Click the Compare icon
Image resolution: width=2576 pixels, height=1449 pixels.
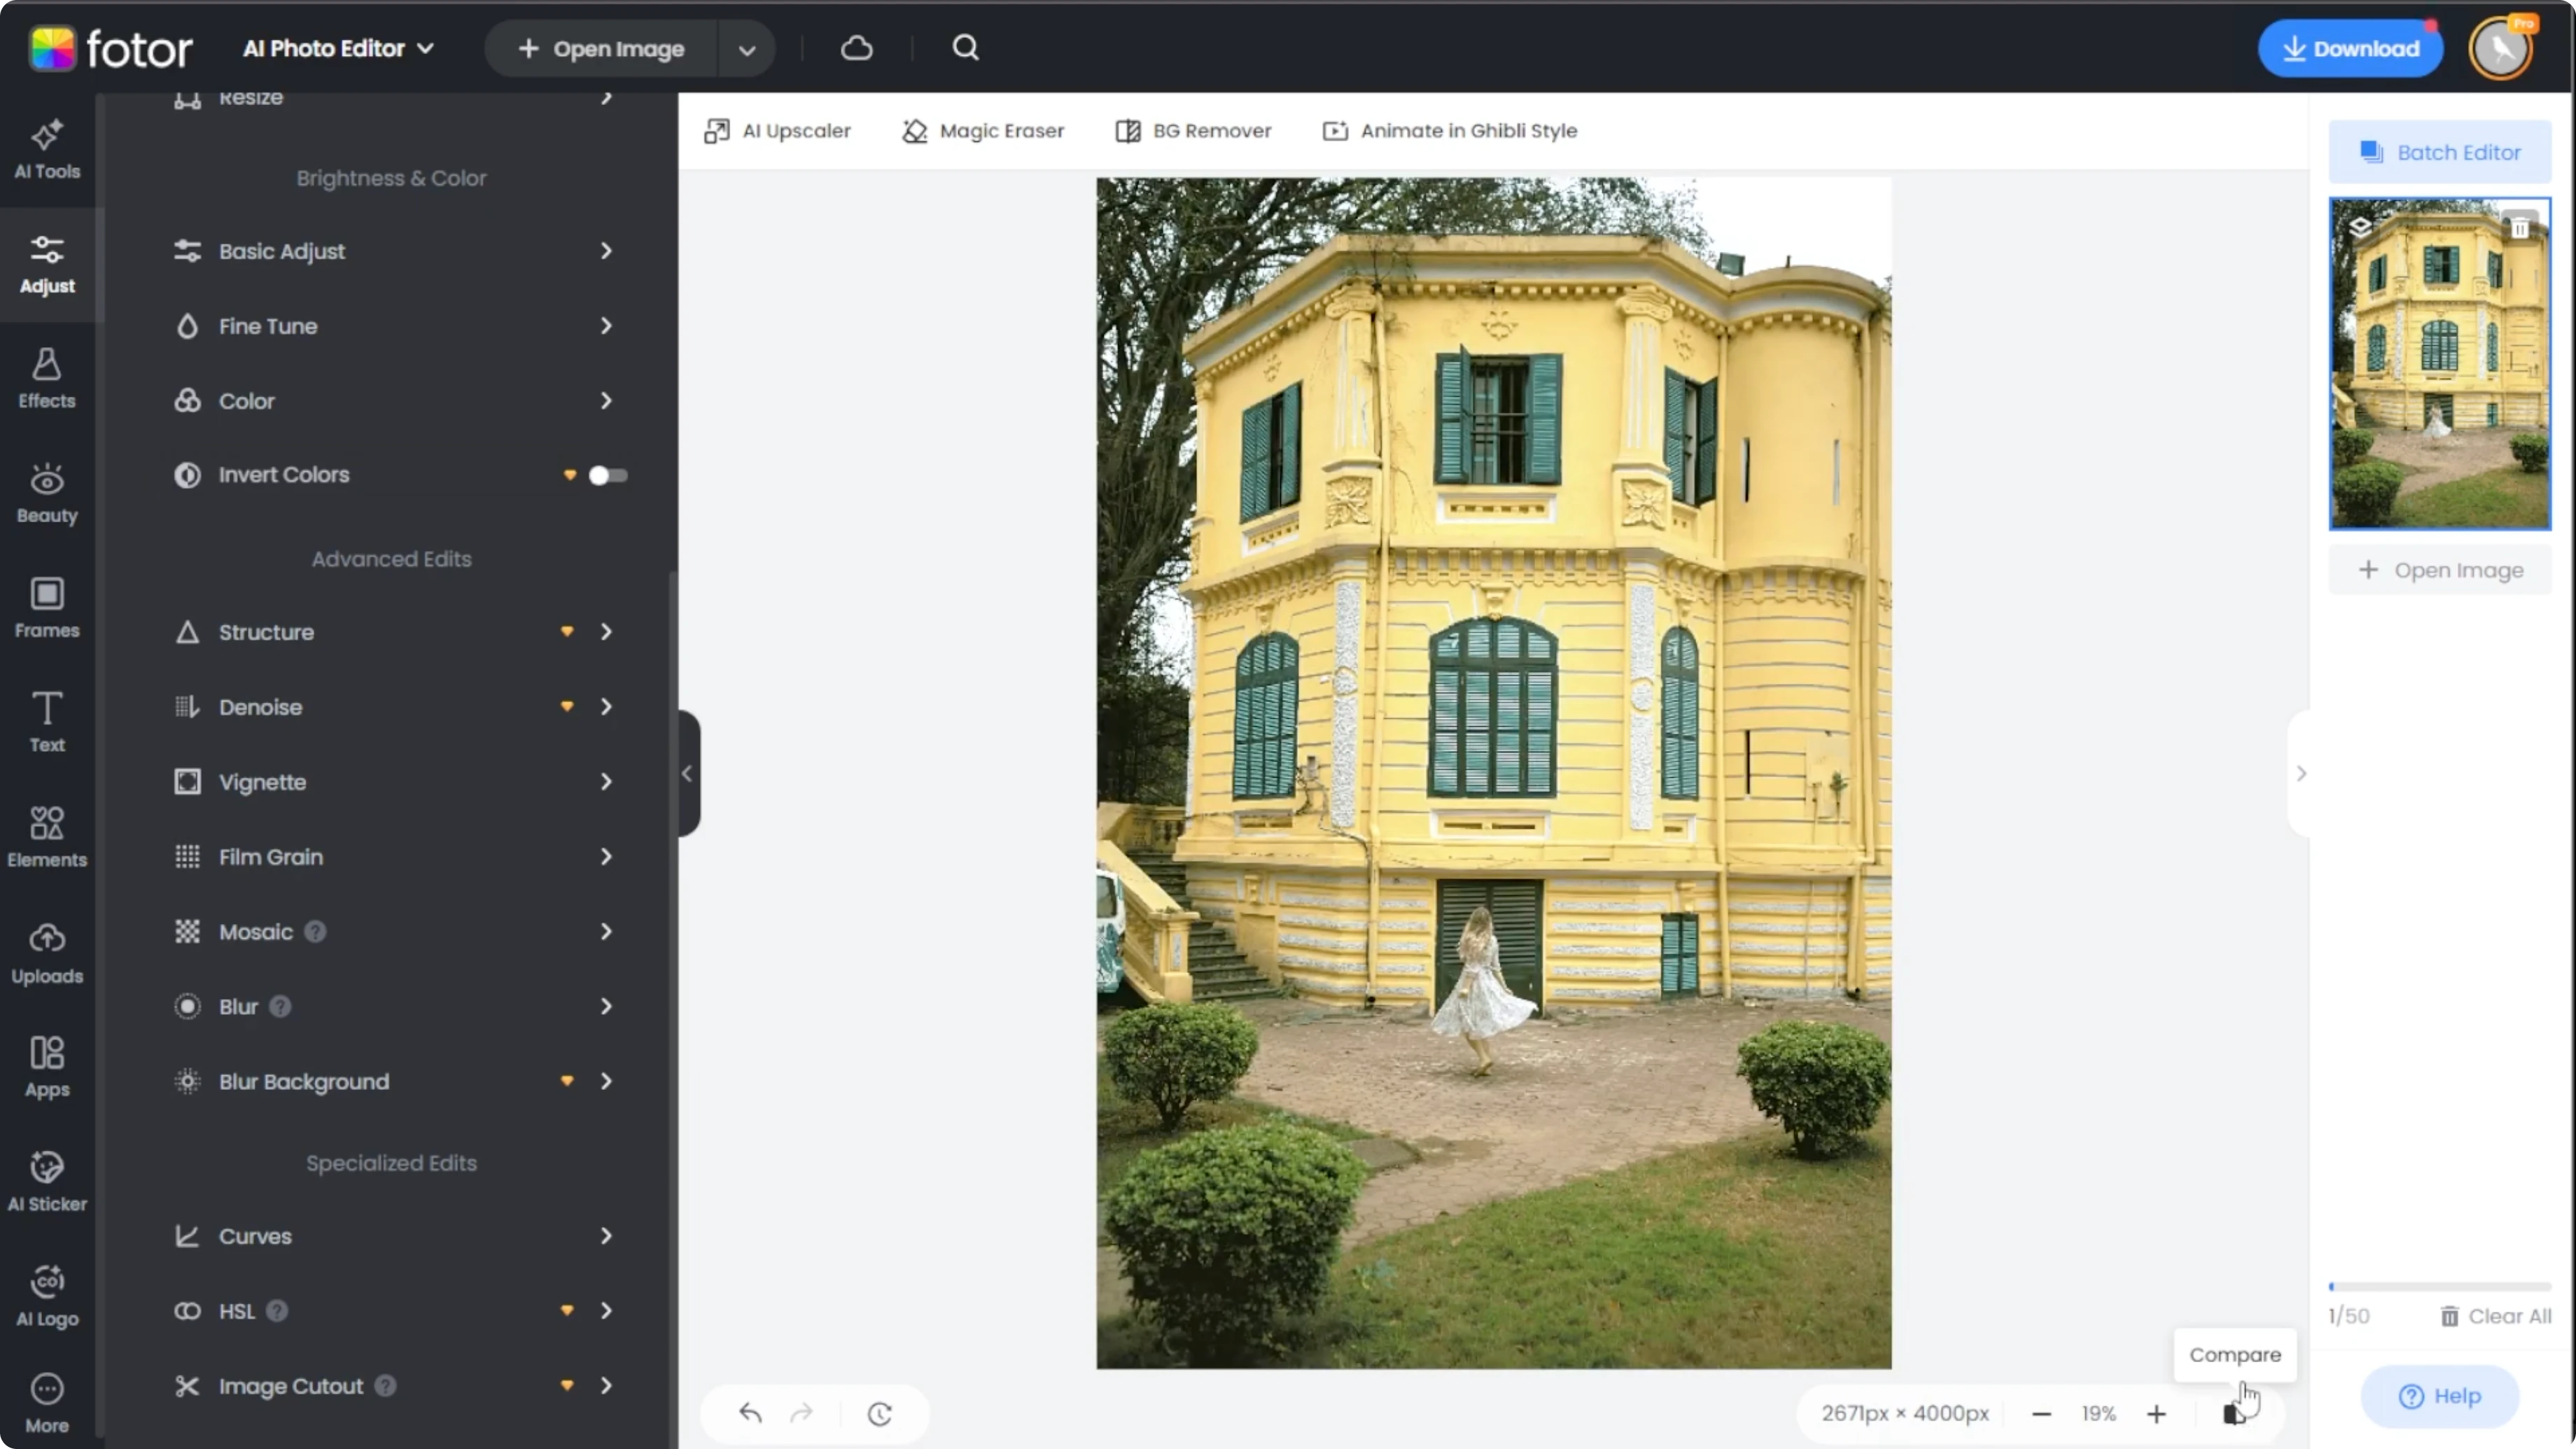(2234, 1413)
